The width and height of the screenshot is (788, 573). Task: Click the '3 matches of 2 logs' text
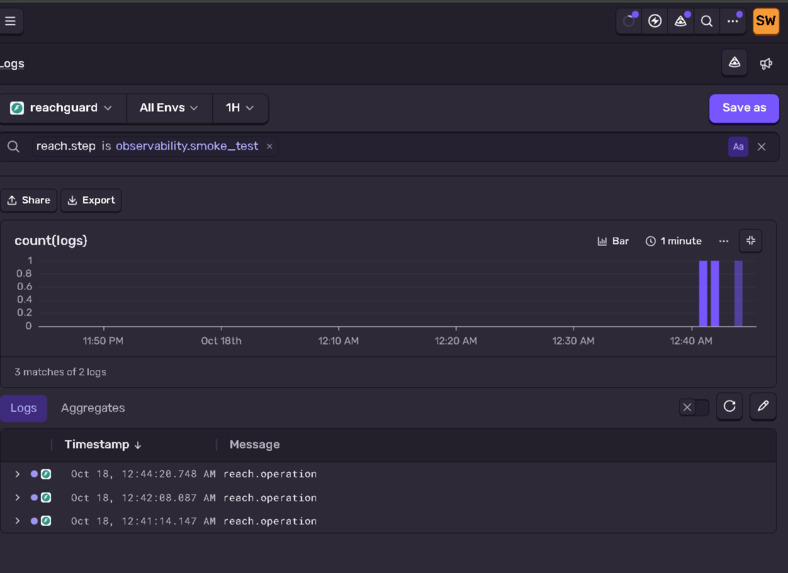tap(60, 372)
